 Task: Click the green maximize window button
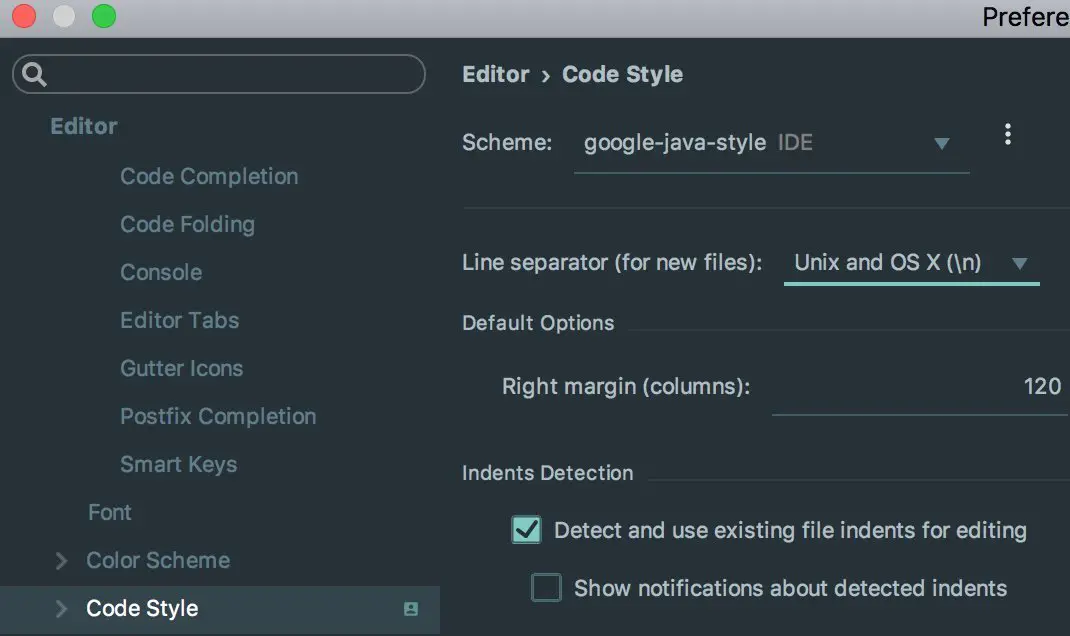[103, 17]
